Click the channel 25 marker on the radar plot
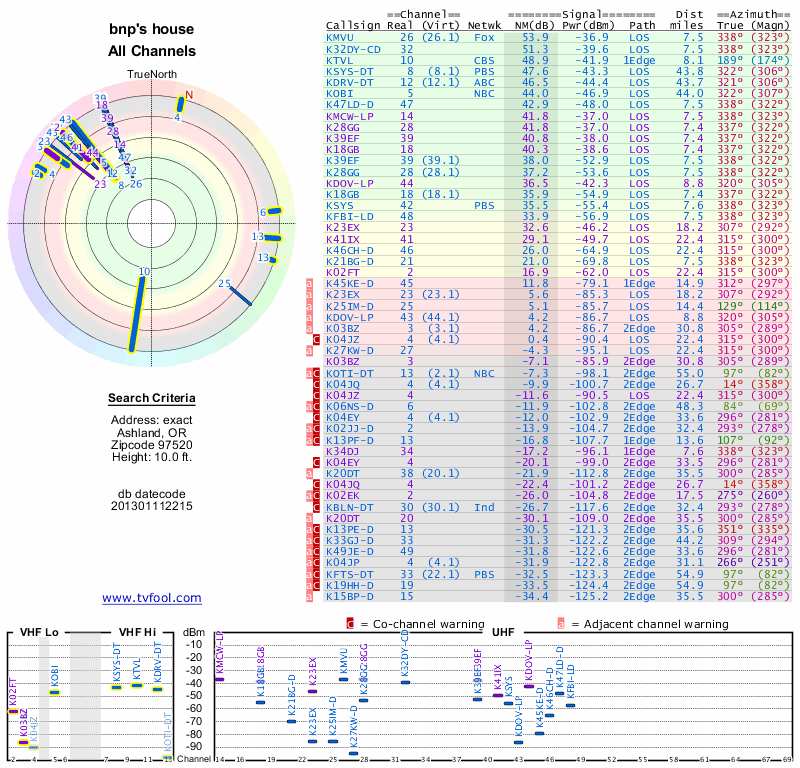 [x=240, y=296]
